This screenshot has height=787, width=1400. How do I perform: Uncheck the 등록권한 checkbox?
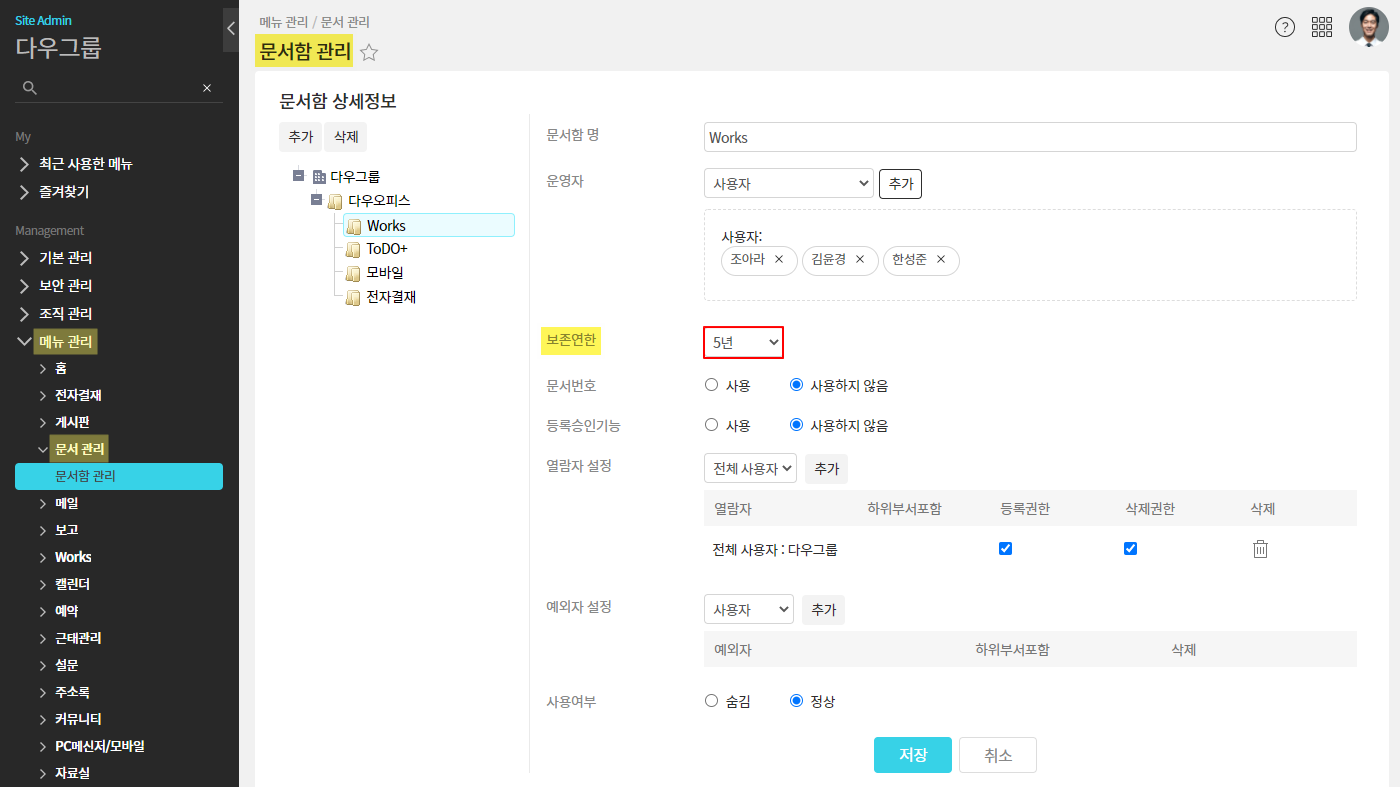tap(1006, 549)
